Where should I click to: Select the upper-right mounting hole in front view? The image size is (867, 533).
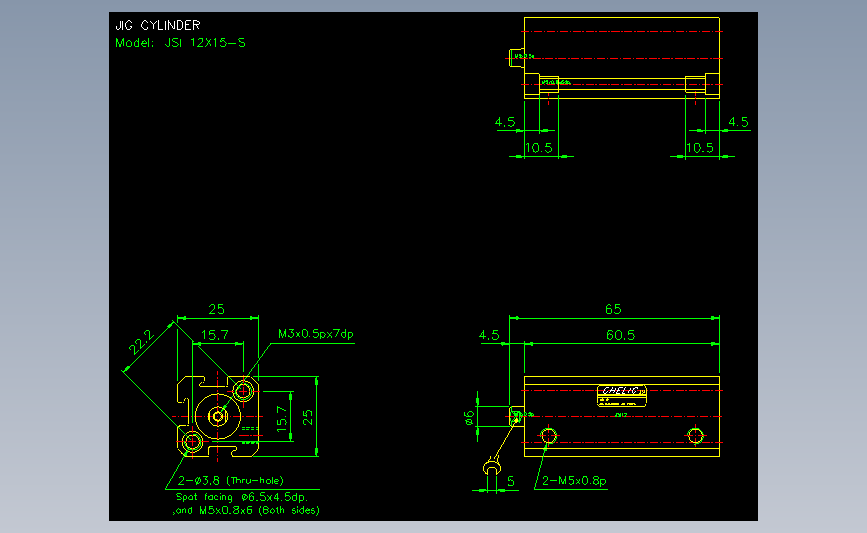pyautogui.click(x=243, y=391)
